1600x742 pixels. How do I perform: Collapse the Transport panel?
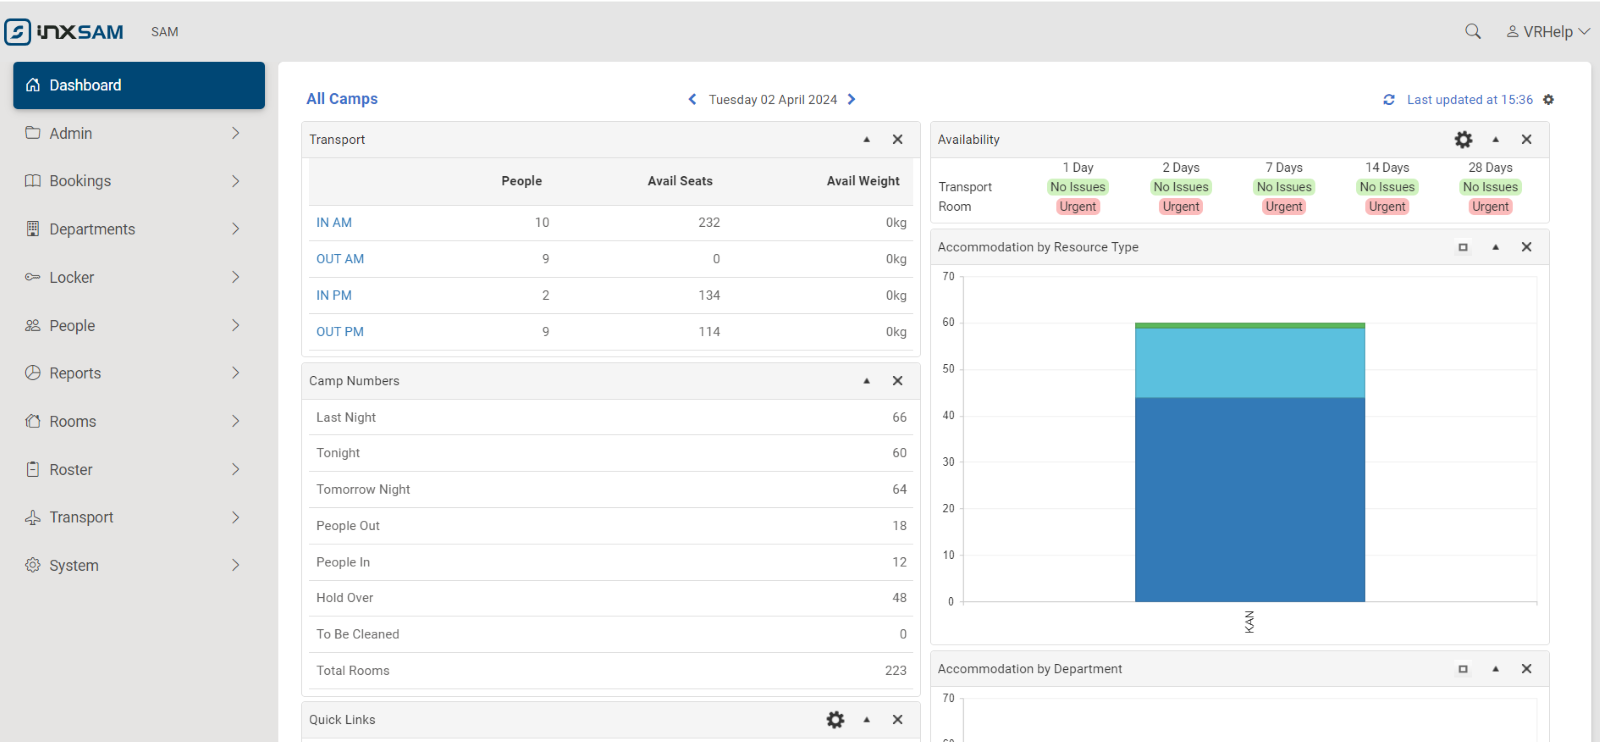click(x=867, y=140)
